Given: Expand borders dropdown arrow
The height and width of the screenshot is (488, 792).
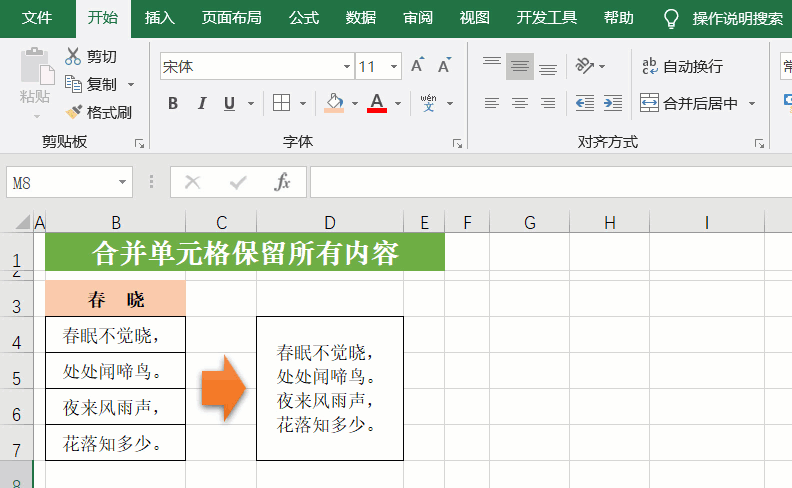Looking at the screenshot, I should click(303, 104).
